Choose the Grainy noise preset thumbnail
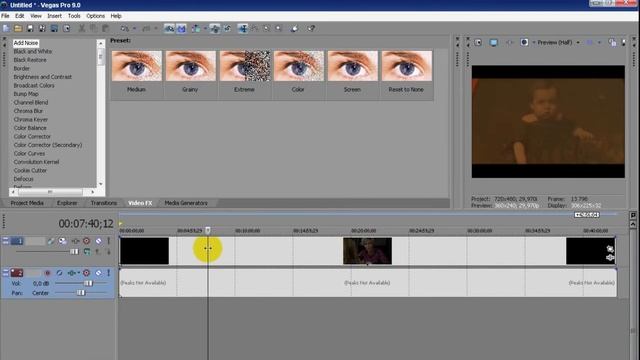The width and height of the screenshot is (640, 360). click(x=191, y=67)
